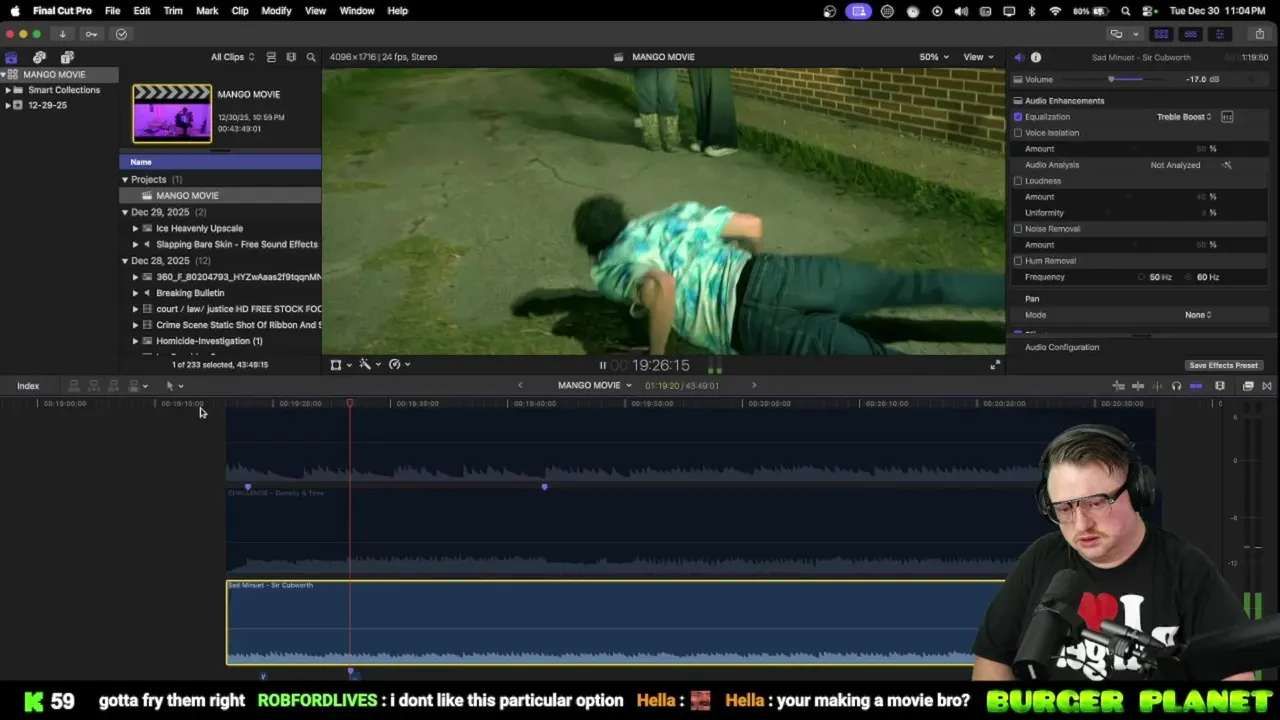
Task: Select the Sad Minuet audio clip
Action: tap(615, 622)
